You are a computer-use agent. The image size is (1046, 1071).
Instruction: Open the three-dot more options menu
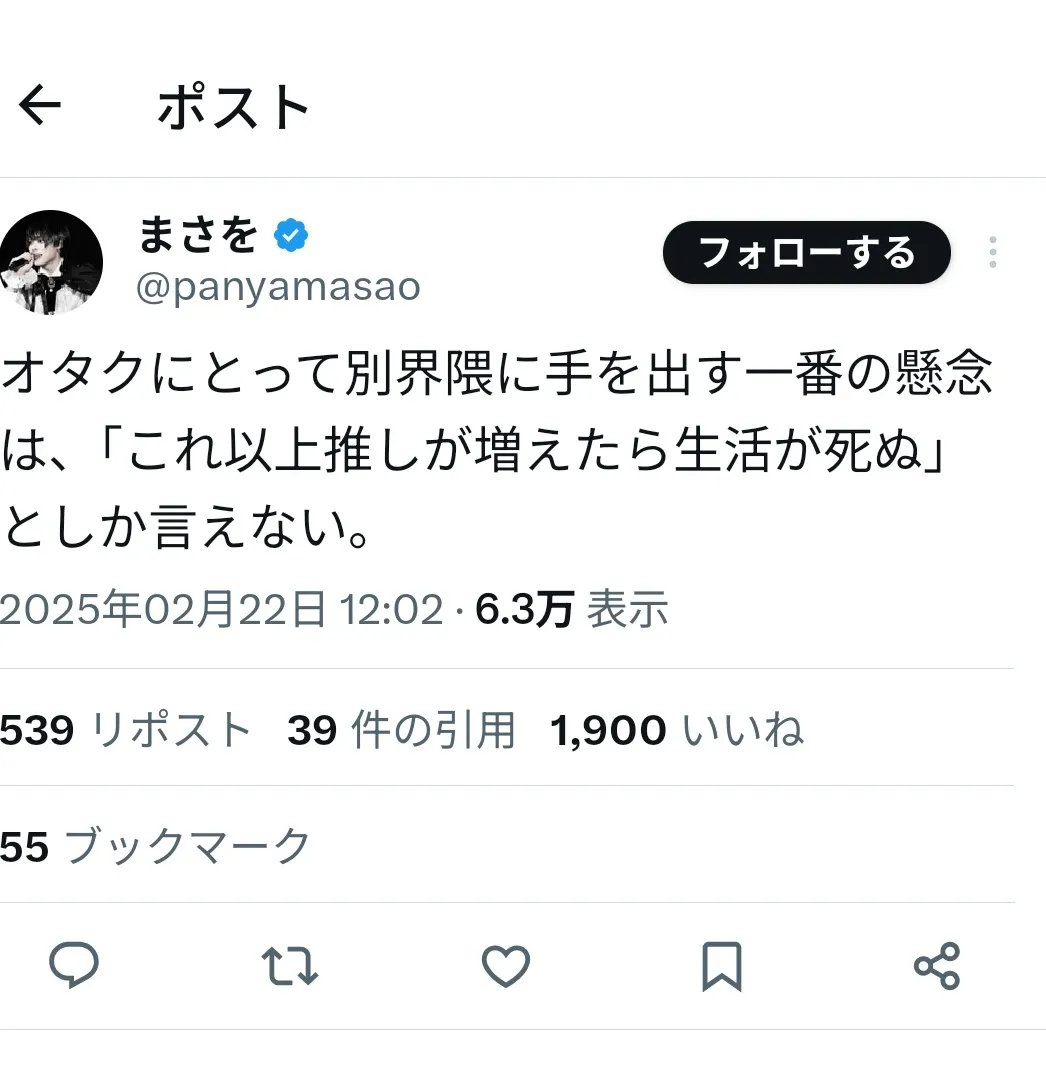pos(992,252)
